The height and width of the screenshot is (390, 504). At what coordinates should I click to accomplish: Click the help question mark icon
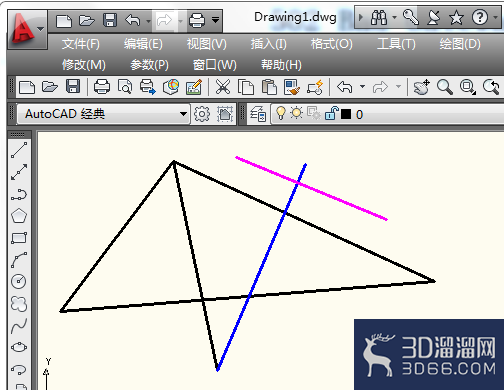[x=480, y=17]
